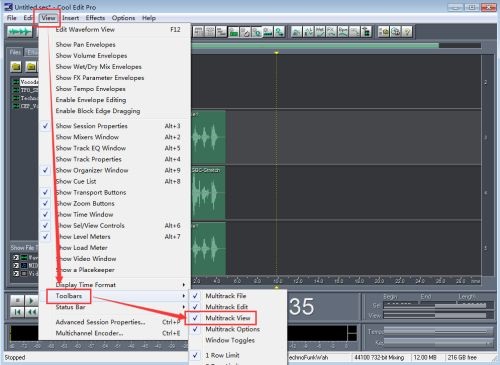Open Advanced Session Properties

tap(115, 322)
